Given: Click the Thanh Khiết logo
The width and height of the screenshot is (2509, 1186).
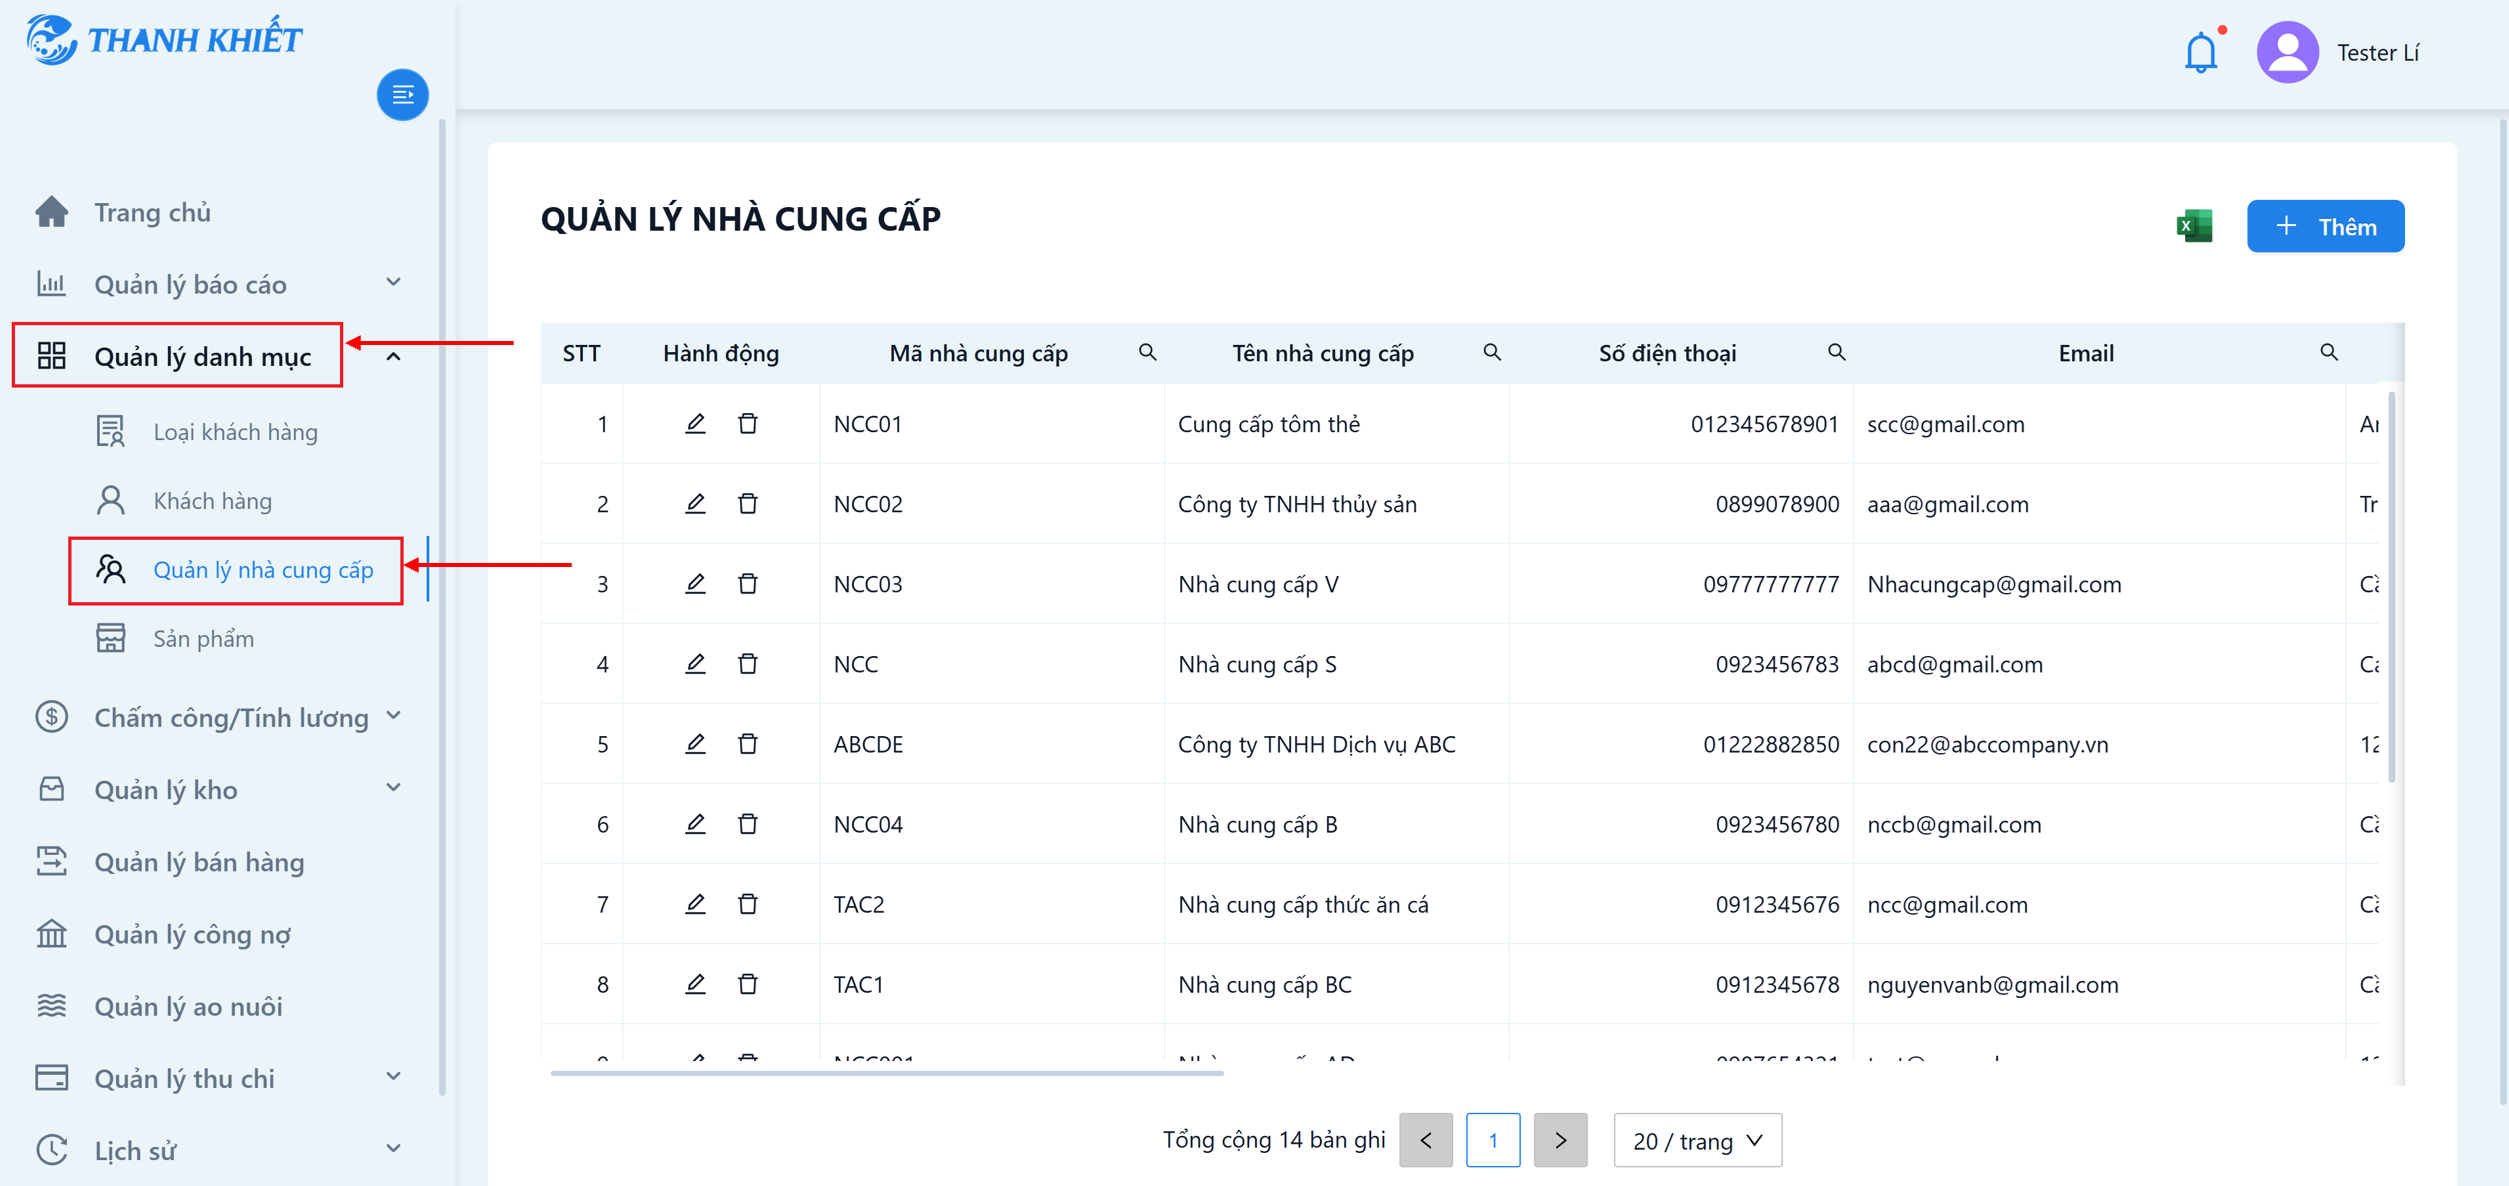Looking at the screenshot, I should 164,40.
